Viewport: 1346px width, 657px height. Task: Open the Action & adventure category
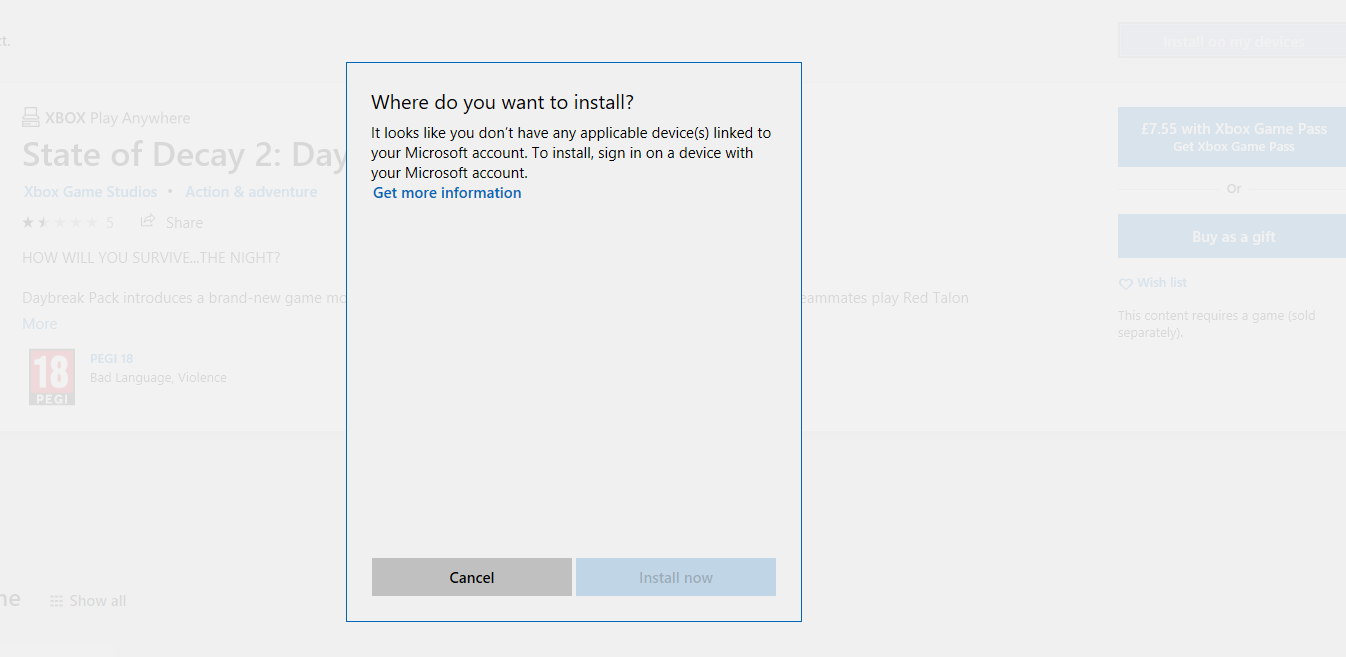click(251, 192)
